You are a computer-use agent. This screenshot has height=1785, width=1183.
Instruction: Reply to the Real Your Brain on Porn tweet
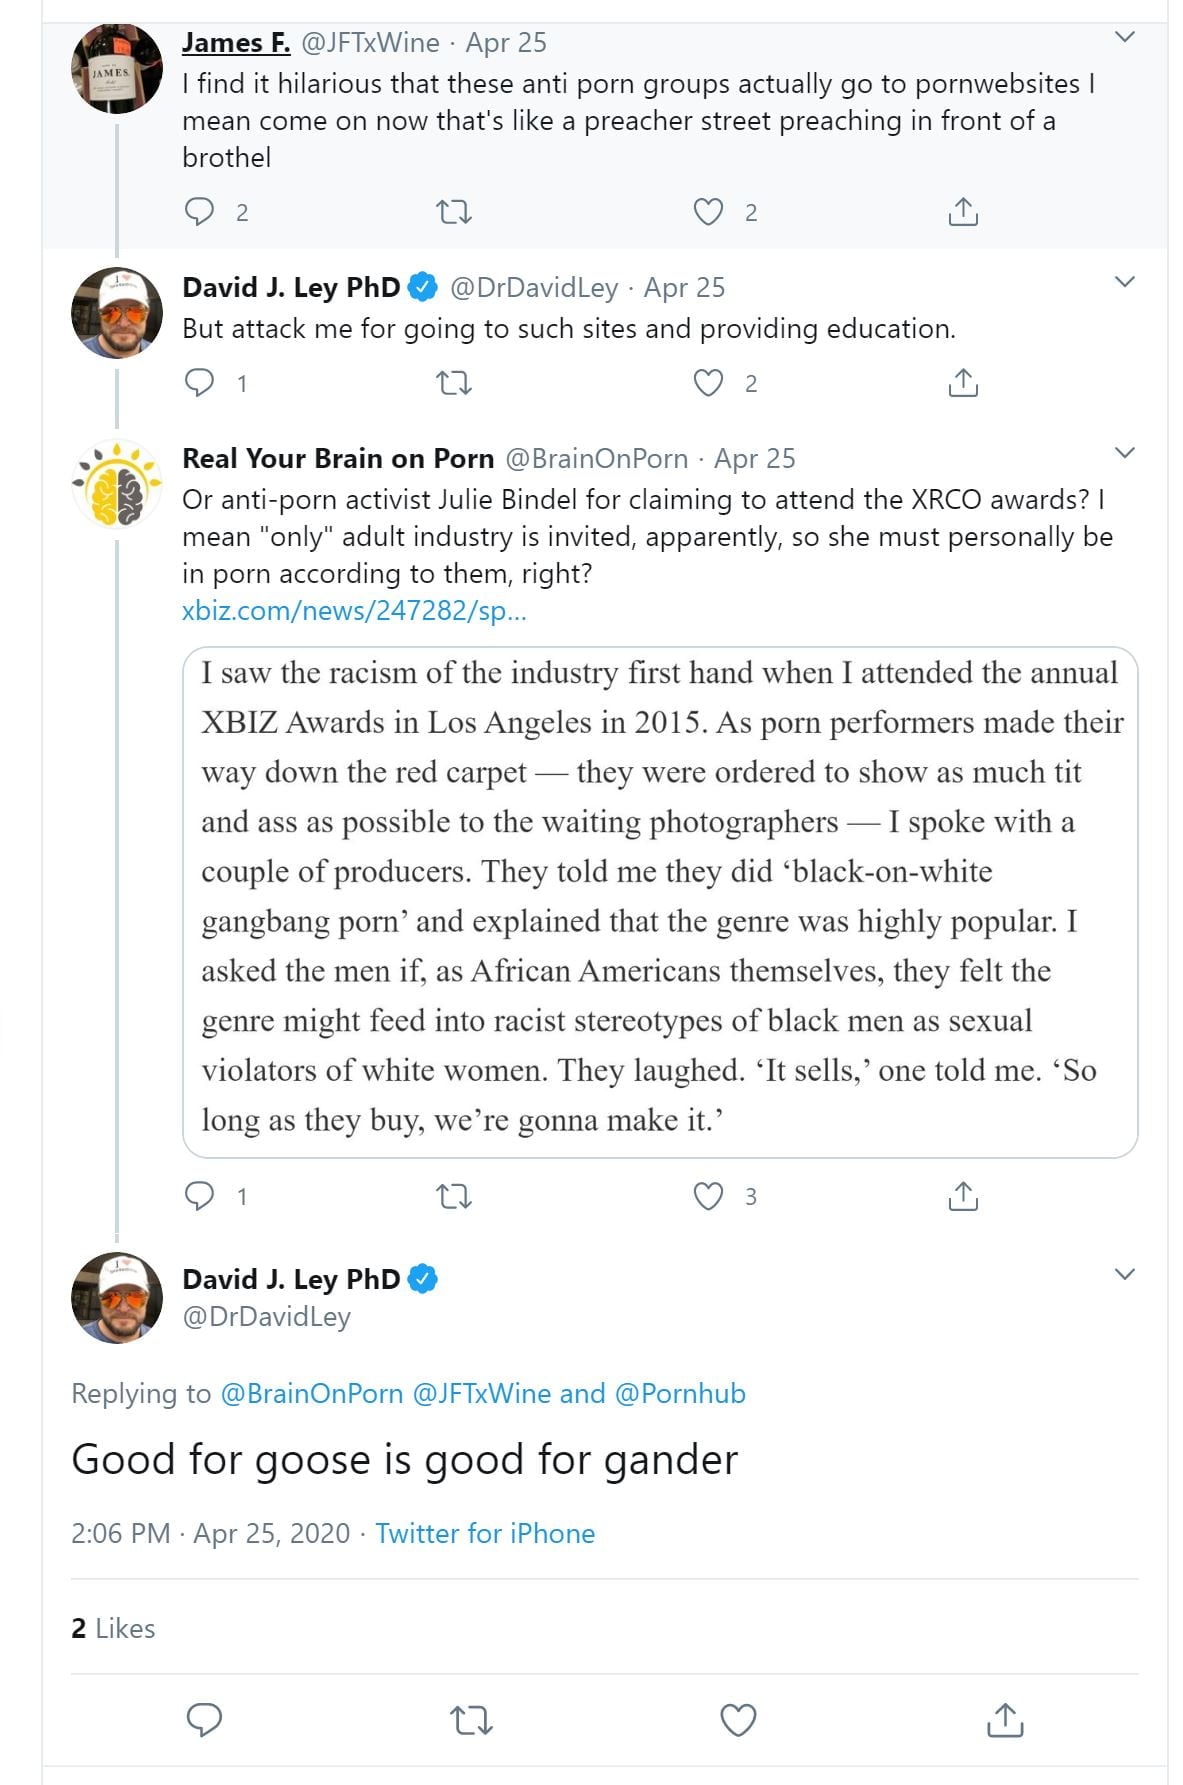pos(200,1196)
